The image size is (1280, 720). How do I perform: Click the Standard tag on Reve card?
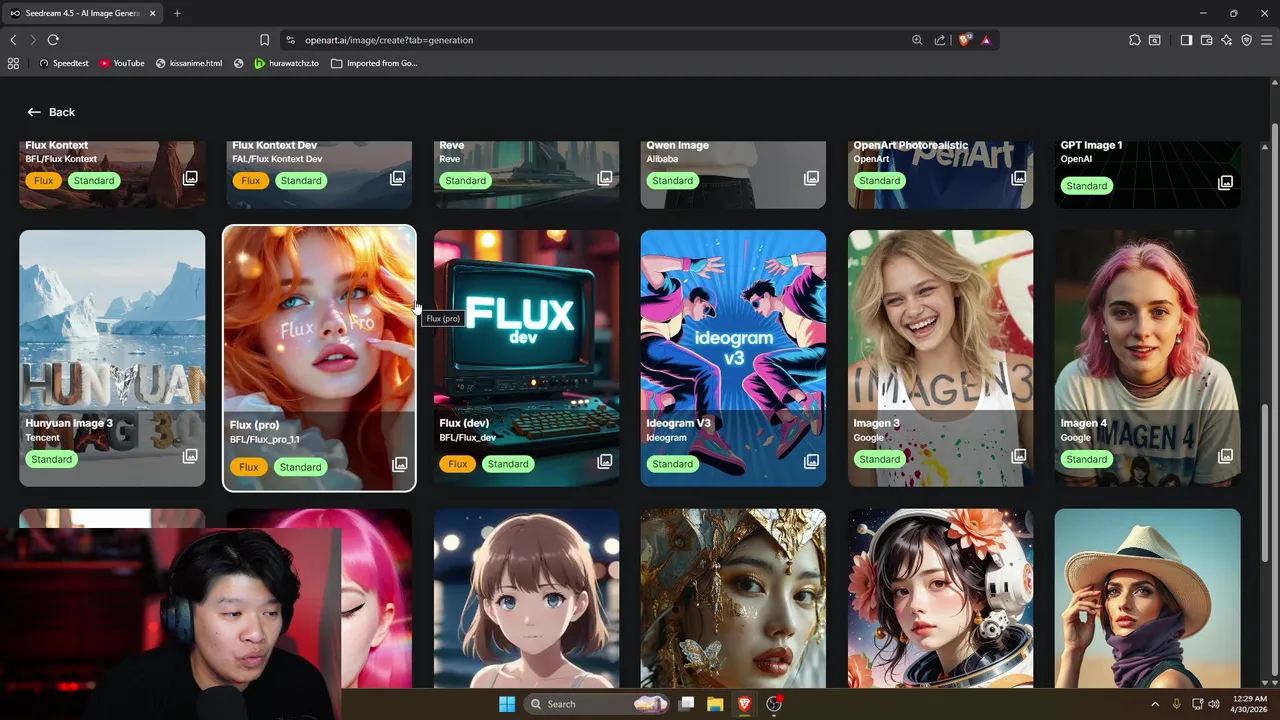(x=465, y=181)
